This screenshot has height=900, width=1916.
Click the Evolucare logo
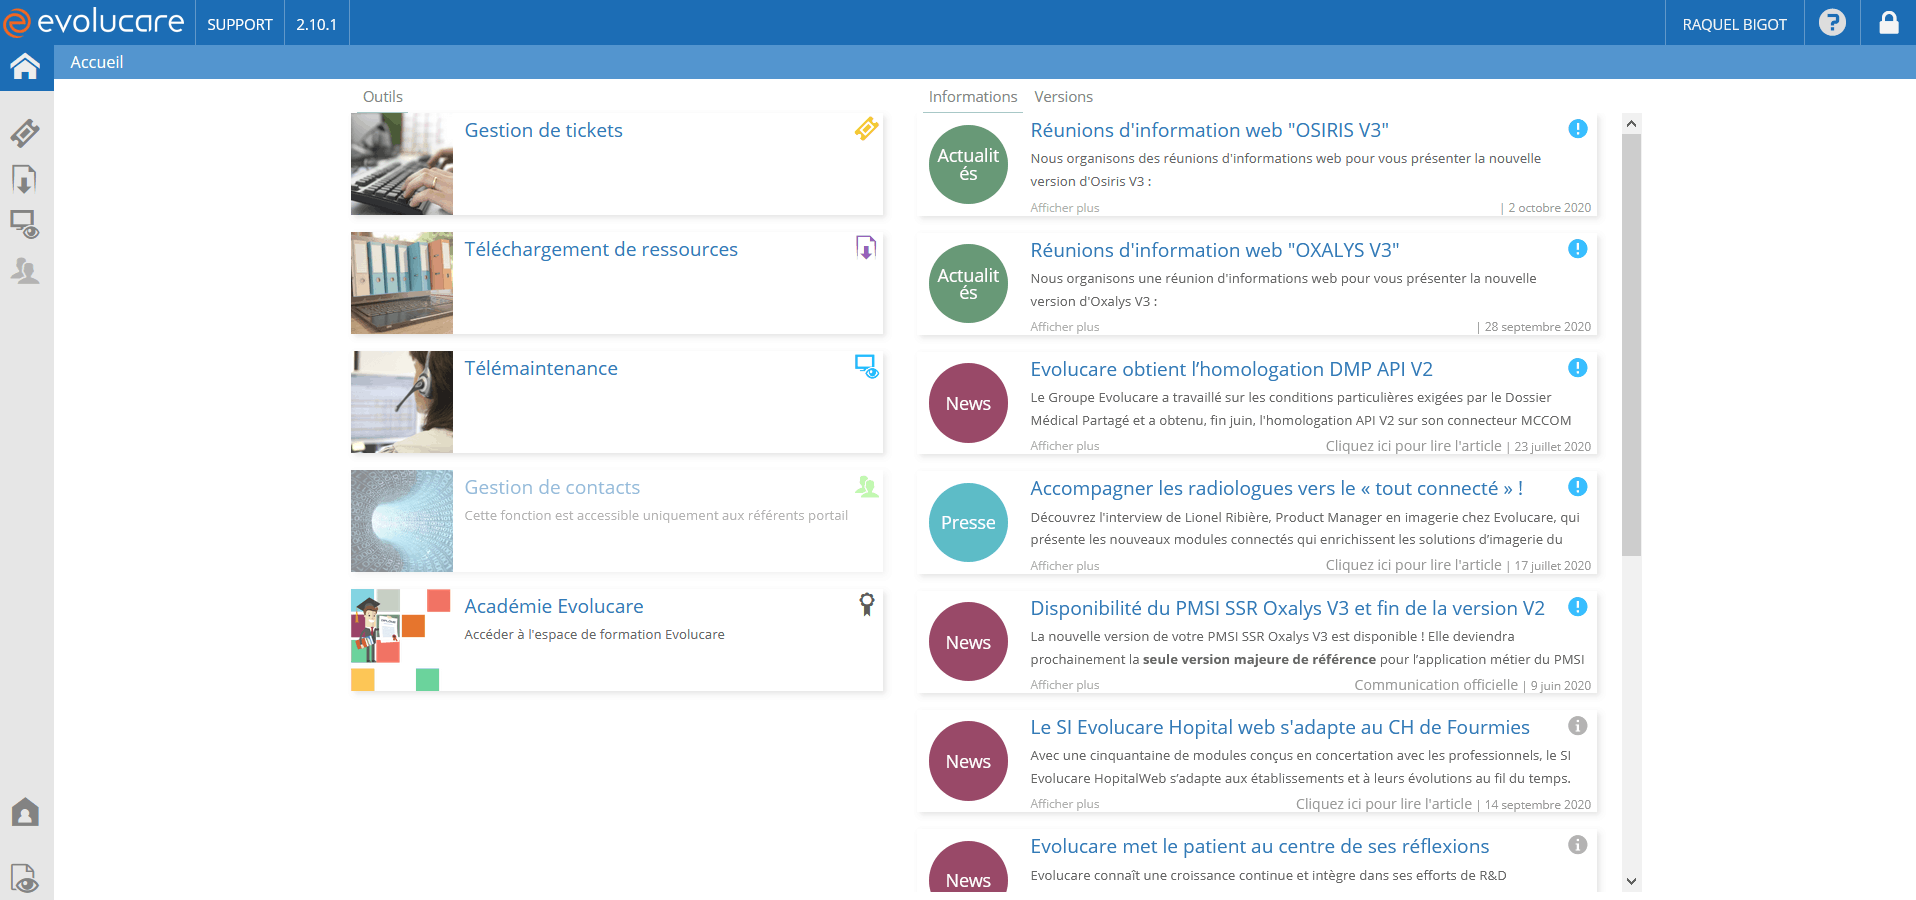tap(94, 22)
